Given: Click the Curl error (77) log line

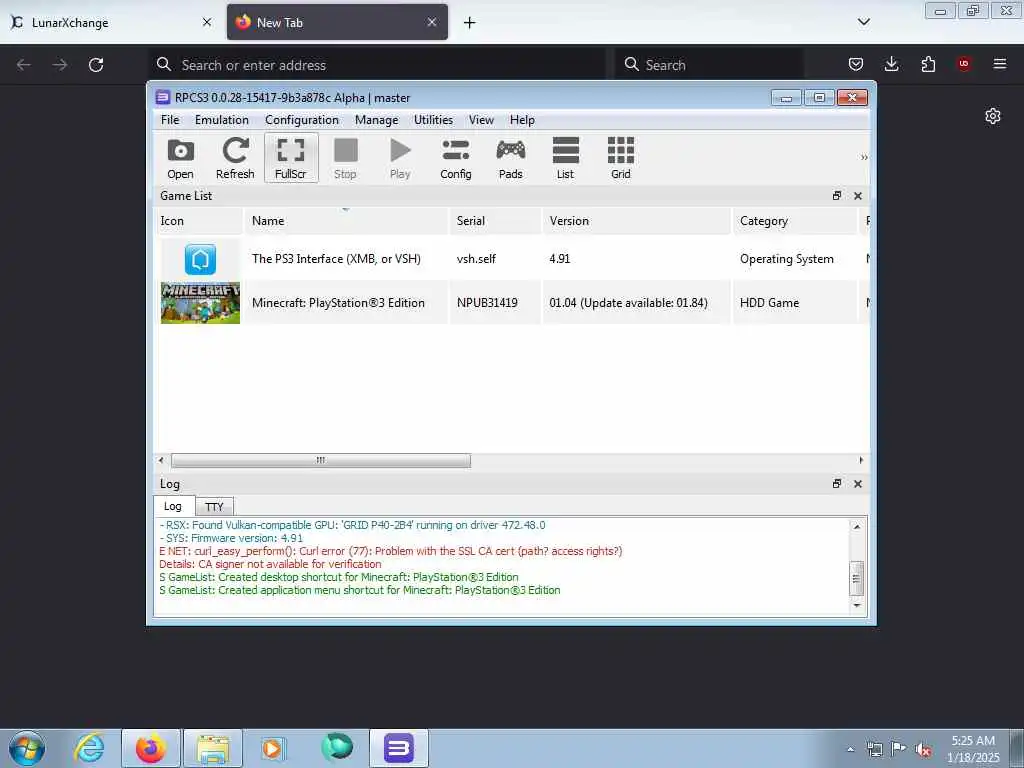Looking at the screenshot, I should click(391, 551).
